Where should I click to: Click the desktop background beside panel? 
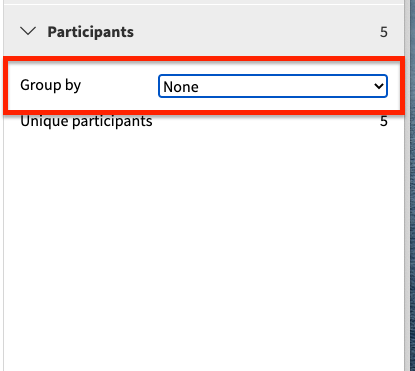[x=413, y=185]
